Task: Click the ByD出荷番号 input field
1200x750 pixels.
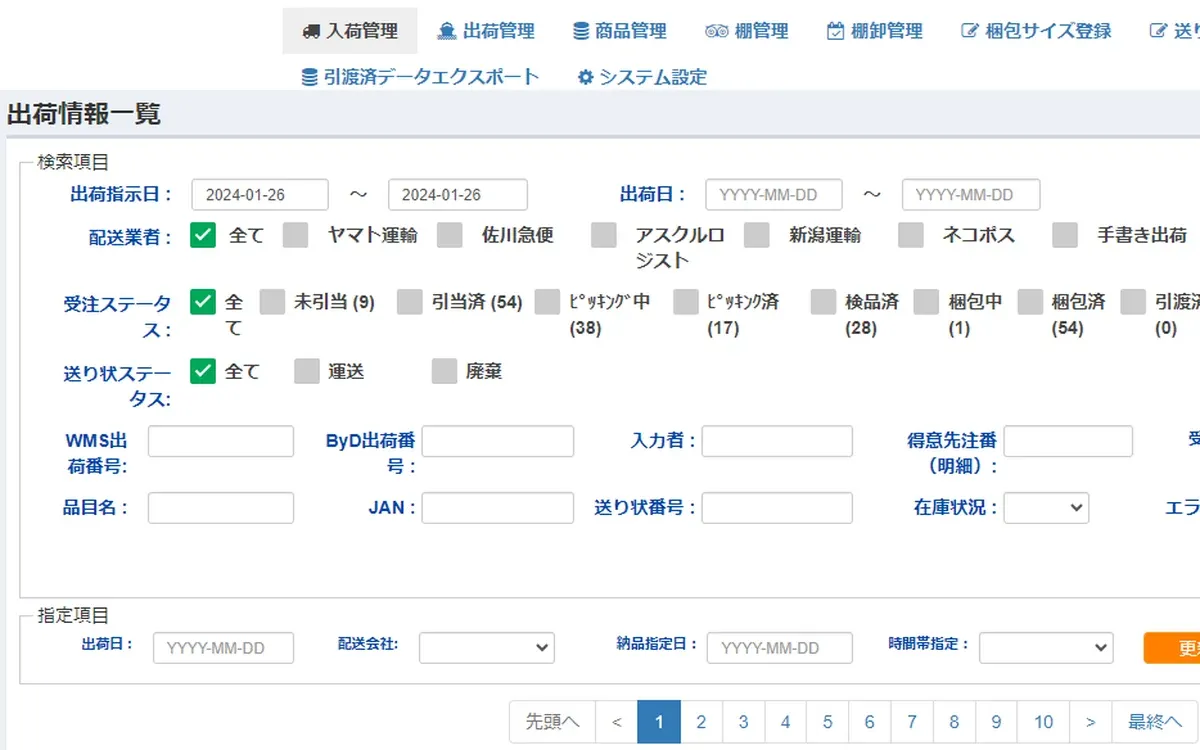Action: [498, 441]
